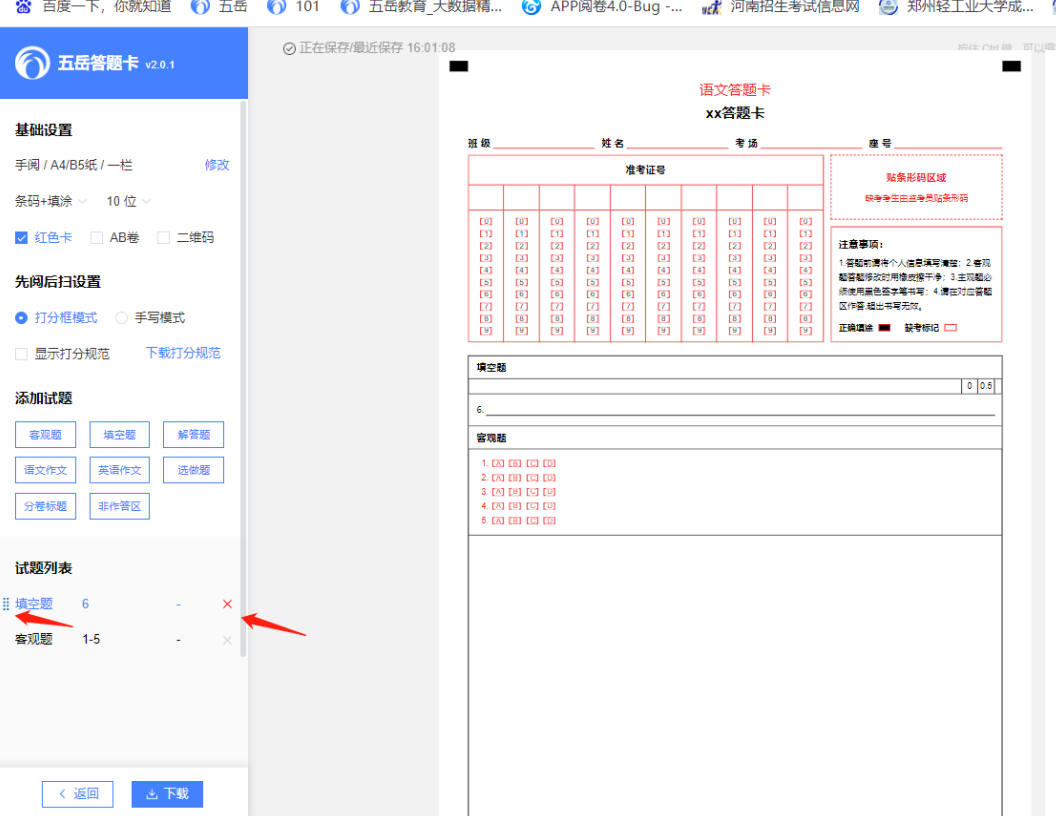Select 客观题 in the 试题列表

34,640
